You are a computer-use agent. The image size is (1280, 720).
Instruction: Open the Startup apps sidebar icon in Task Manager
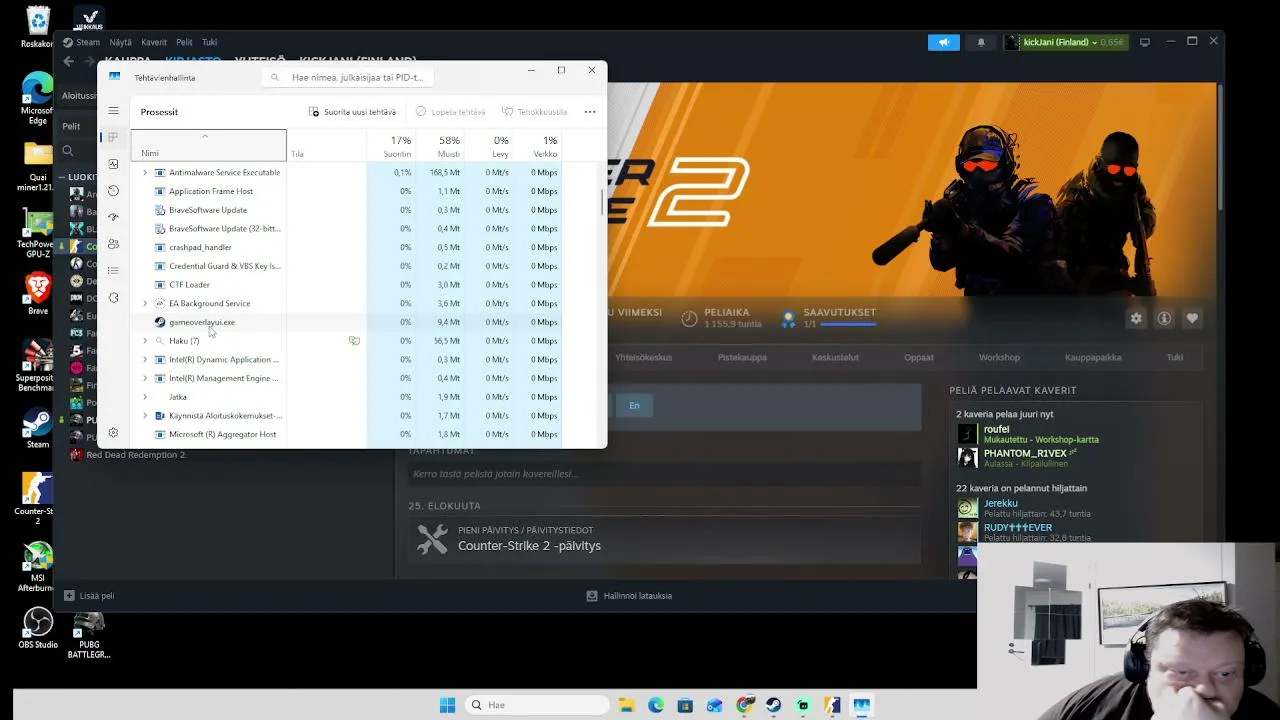(113, 217)
